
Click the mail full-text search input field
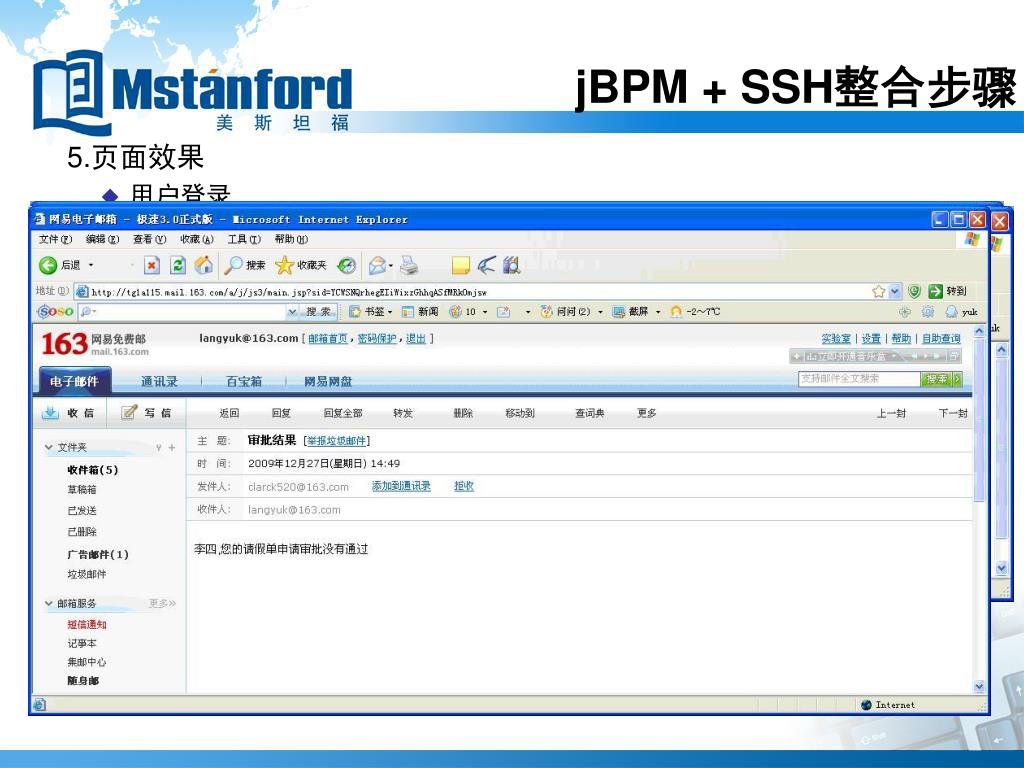859,379
